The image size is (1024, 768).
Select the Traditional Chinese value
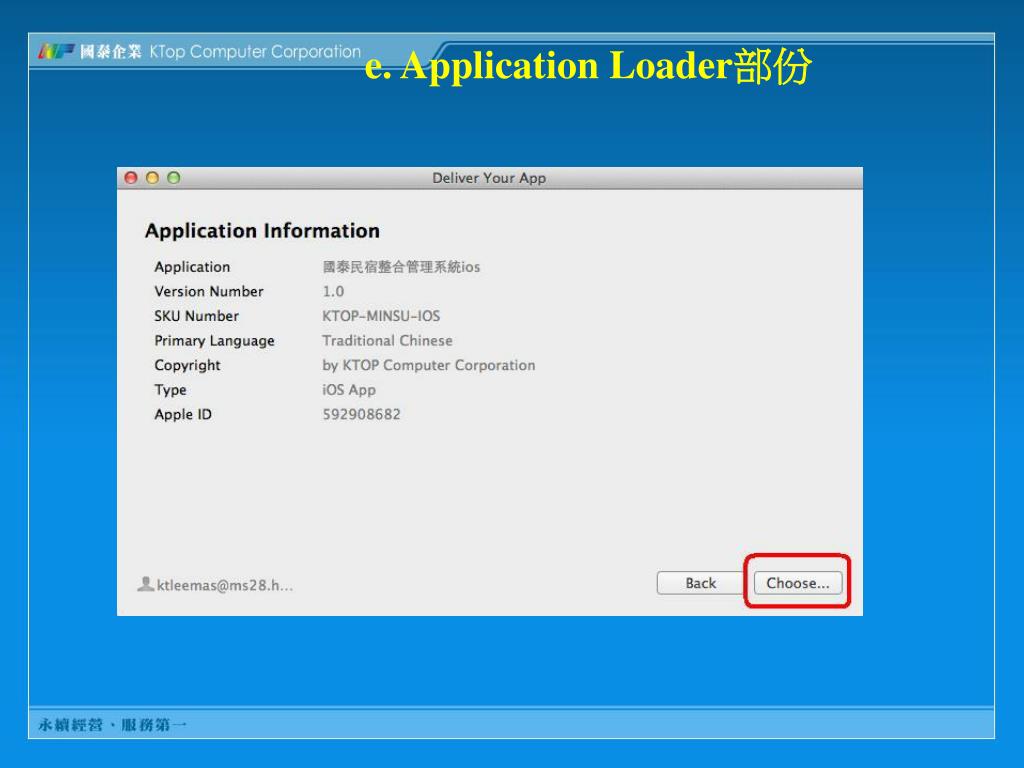387,340
